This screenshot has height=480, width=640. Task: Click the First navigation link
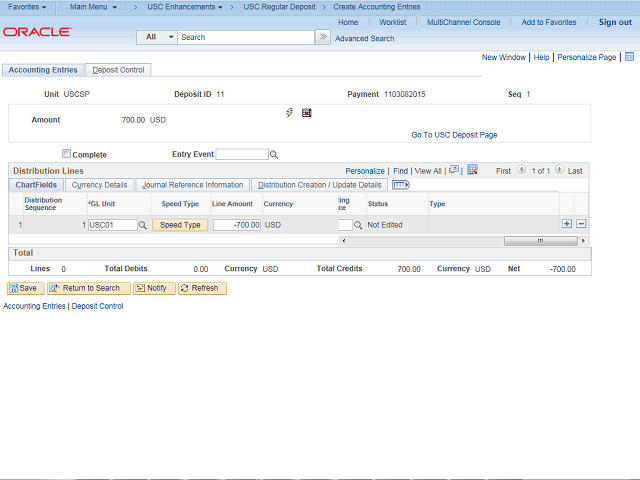click(x=503, y=171)
